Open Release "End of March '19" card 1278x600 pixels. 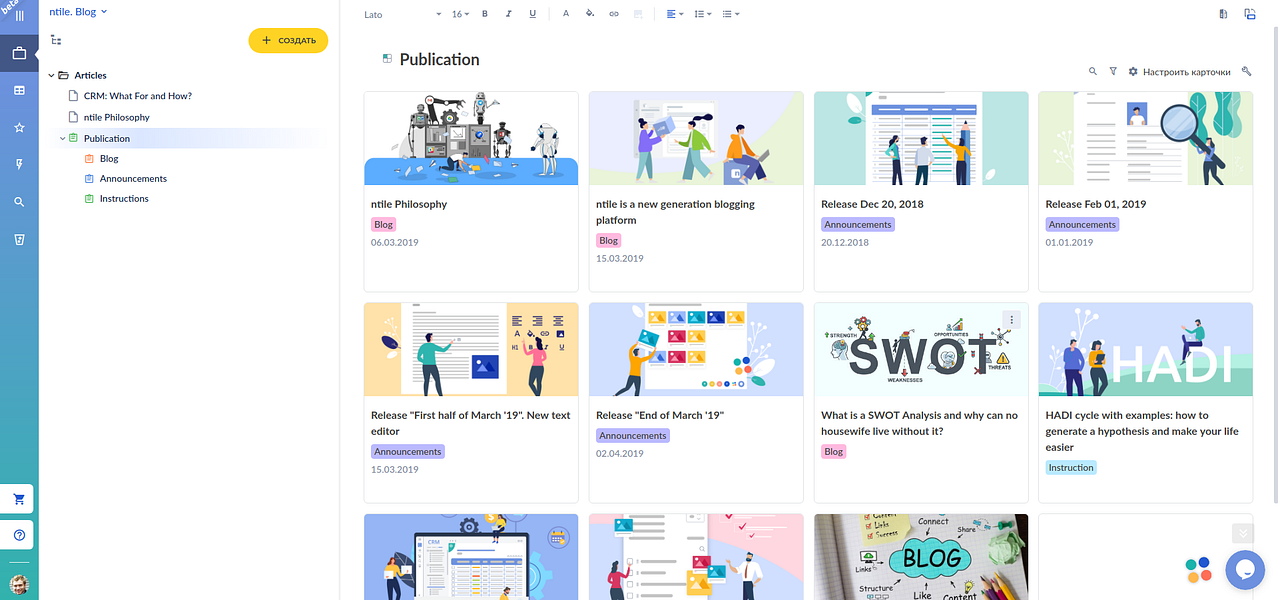click(x=660, y=415)
